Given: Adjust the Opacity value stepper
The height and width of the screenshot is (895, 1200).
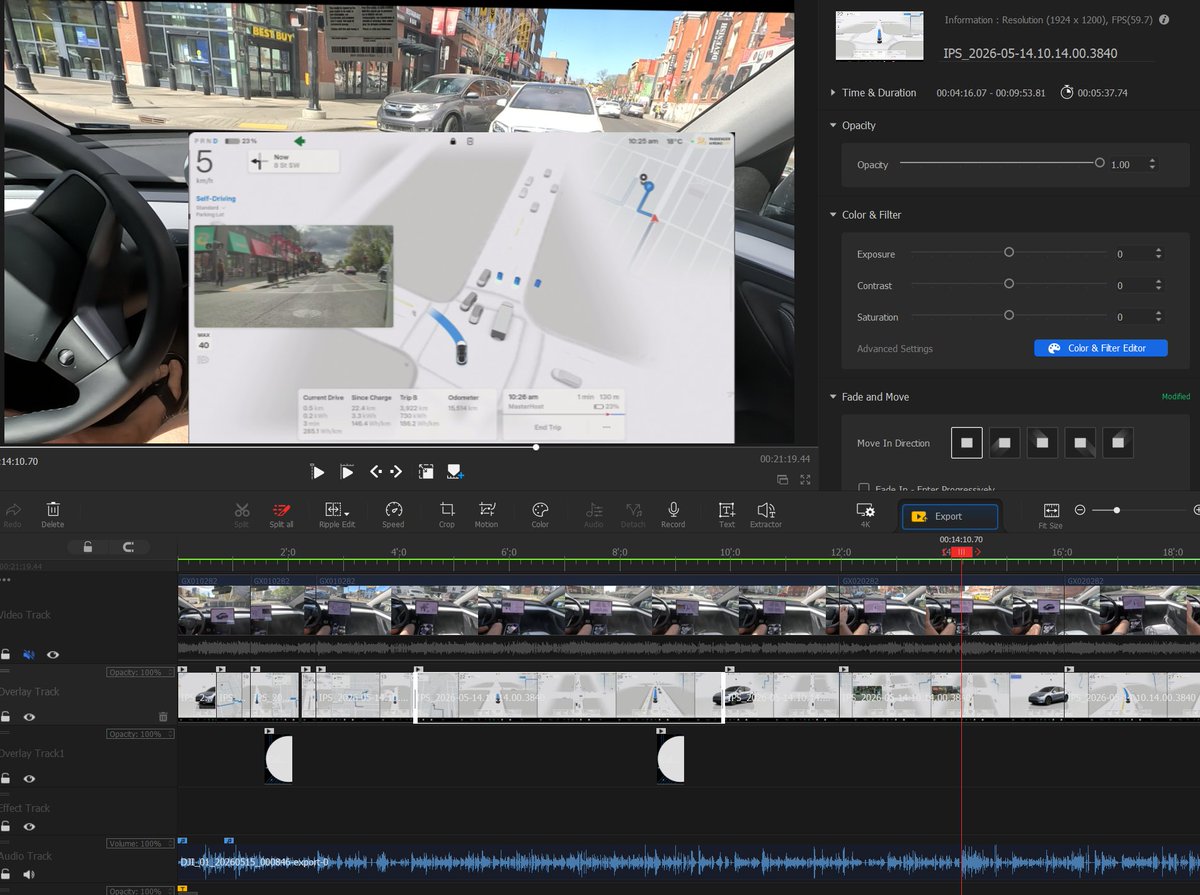Looking at the screenshot, I should point(1152,164).
